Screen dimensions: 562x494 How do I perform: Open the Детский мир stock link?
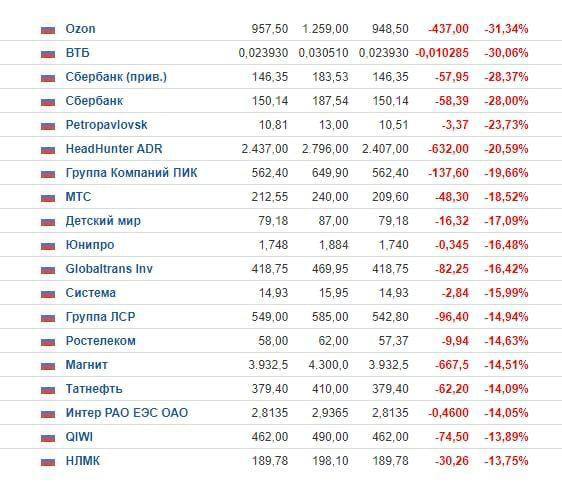pyautogui.click(x=103, y=221)
